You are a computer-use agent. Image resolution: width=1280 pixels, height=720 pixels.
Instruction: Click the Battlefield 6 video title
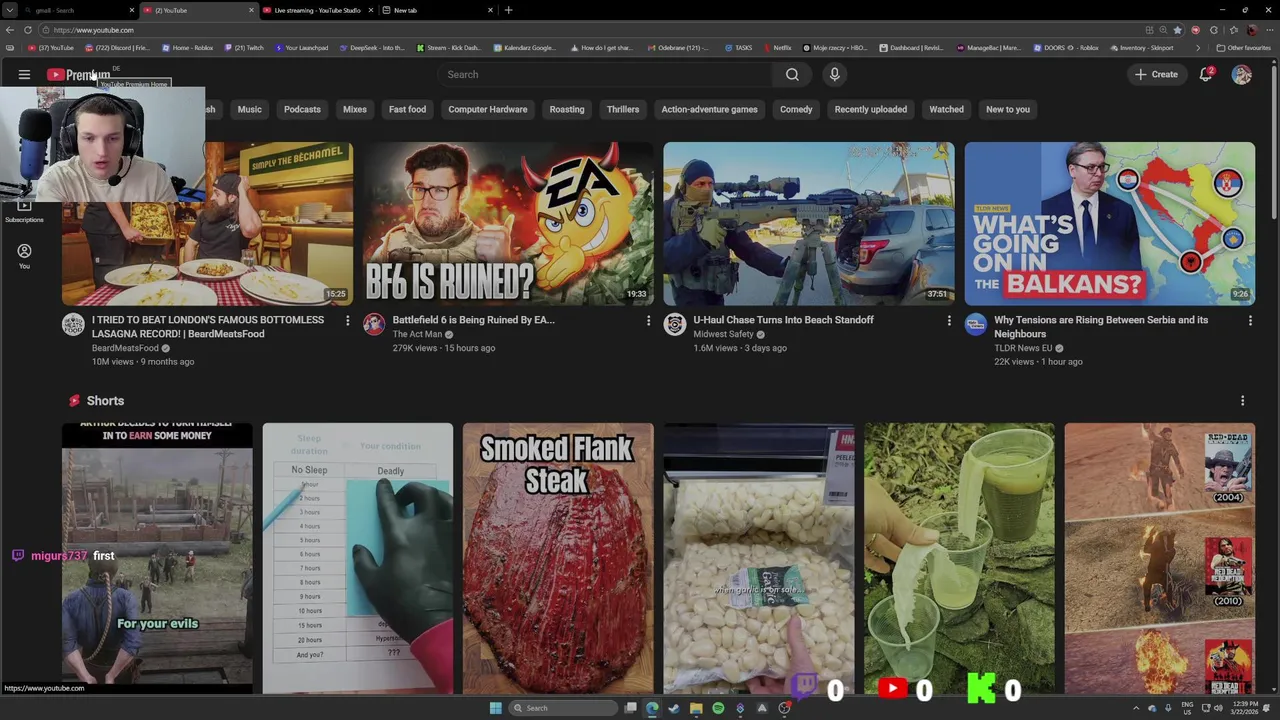[x=473, y=320]
